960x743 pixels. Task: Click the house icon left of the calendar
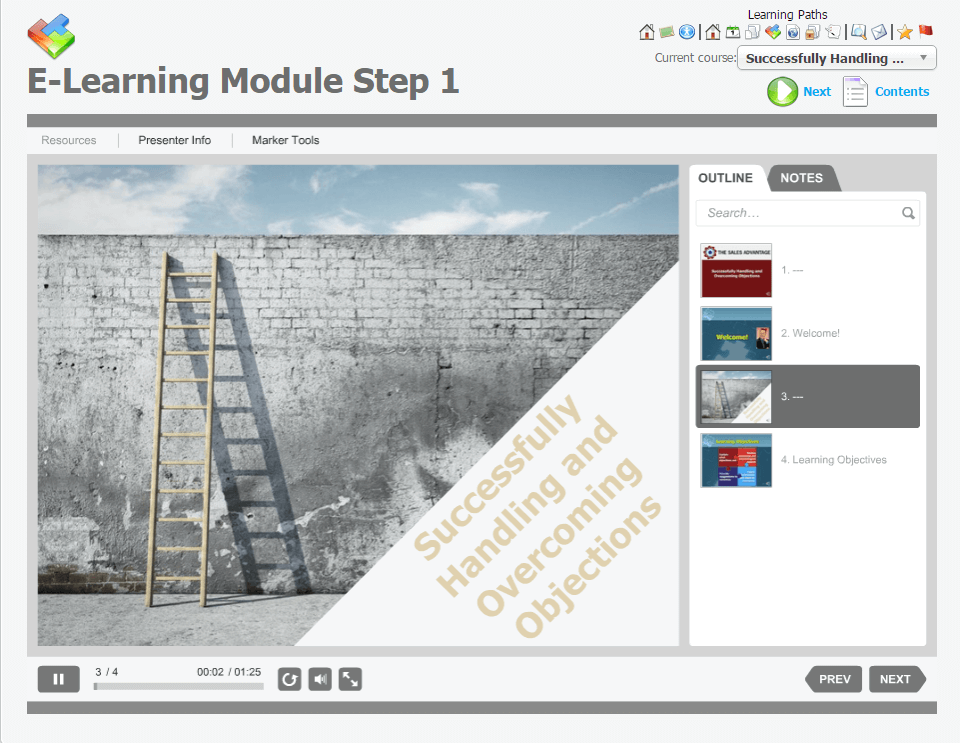(x=713, y=32)
